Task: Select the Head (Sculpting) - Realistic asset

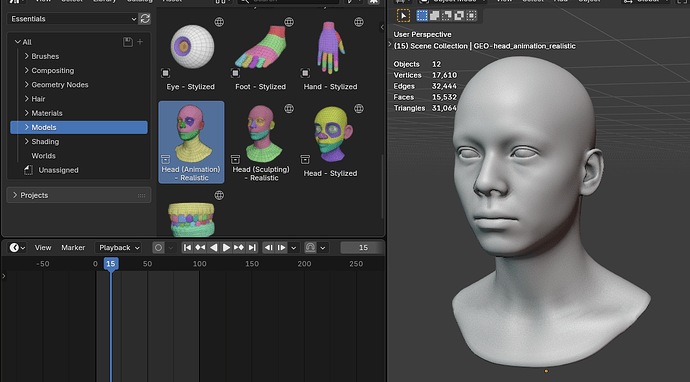Action: tap(261, 142)
